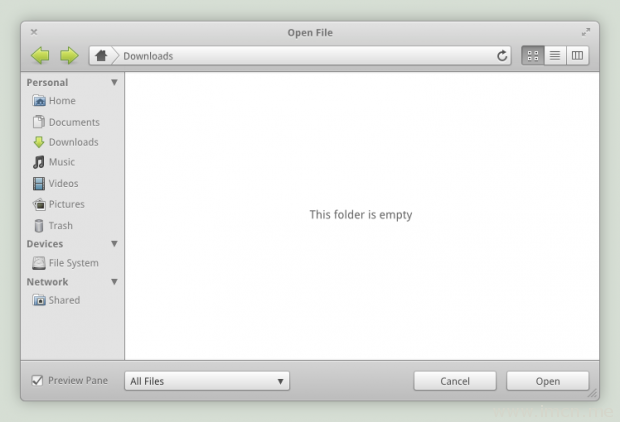
Task: Open the All Files filter dropdown
Action: 207,381
